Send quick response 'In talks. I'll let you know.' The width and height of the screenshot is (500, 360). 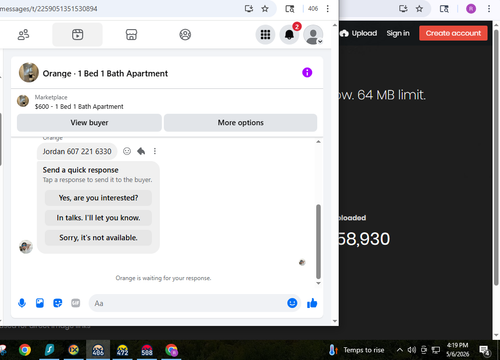pos(98,218)
